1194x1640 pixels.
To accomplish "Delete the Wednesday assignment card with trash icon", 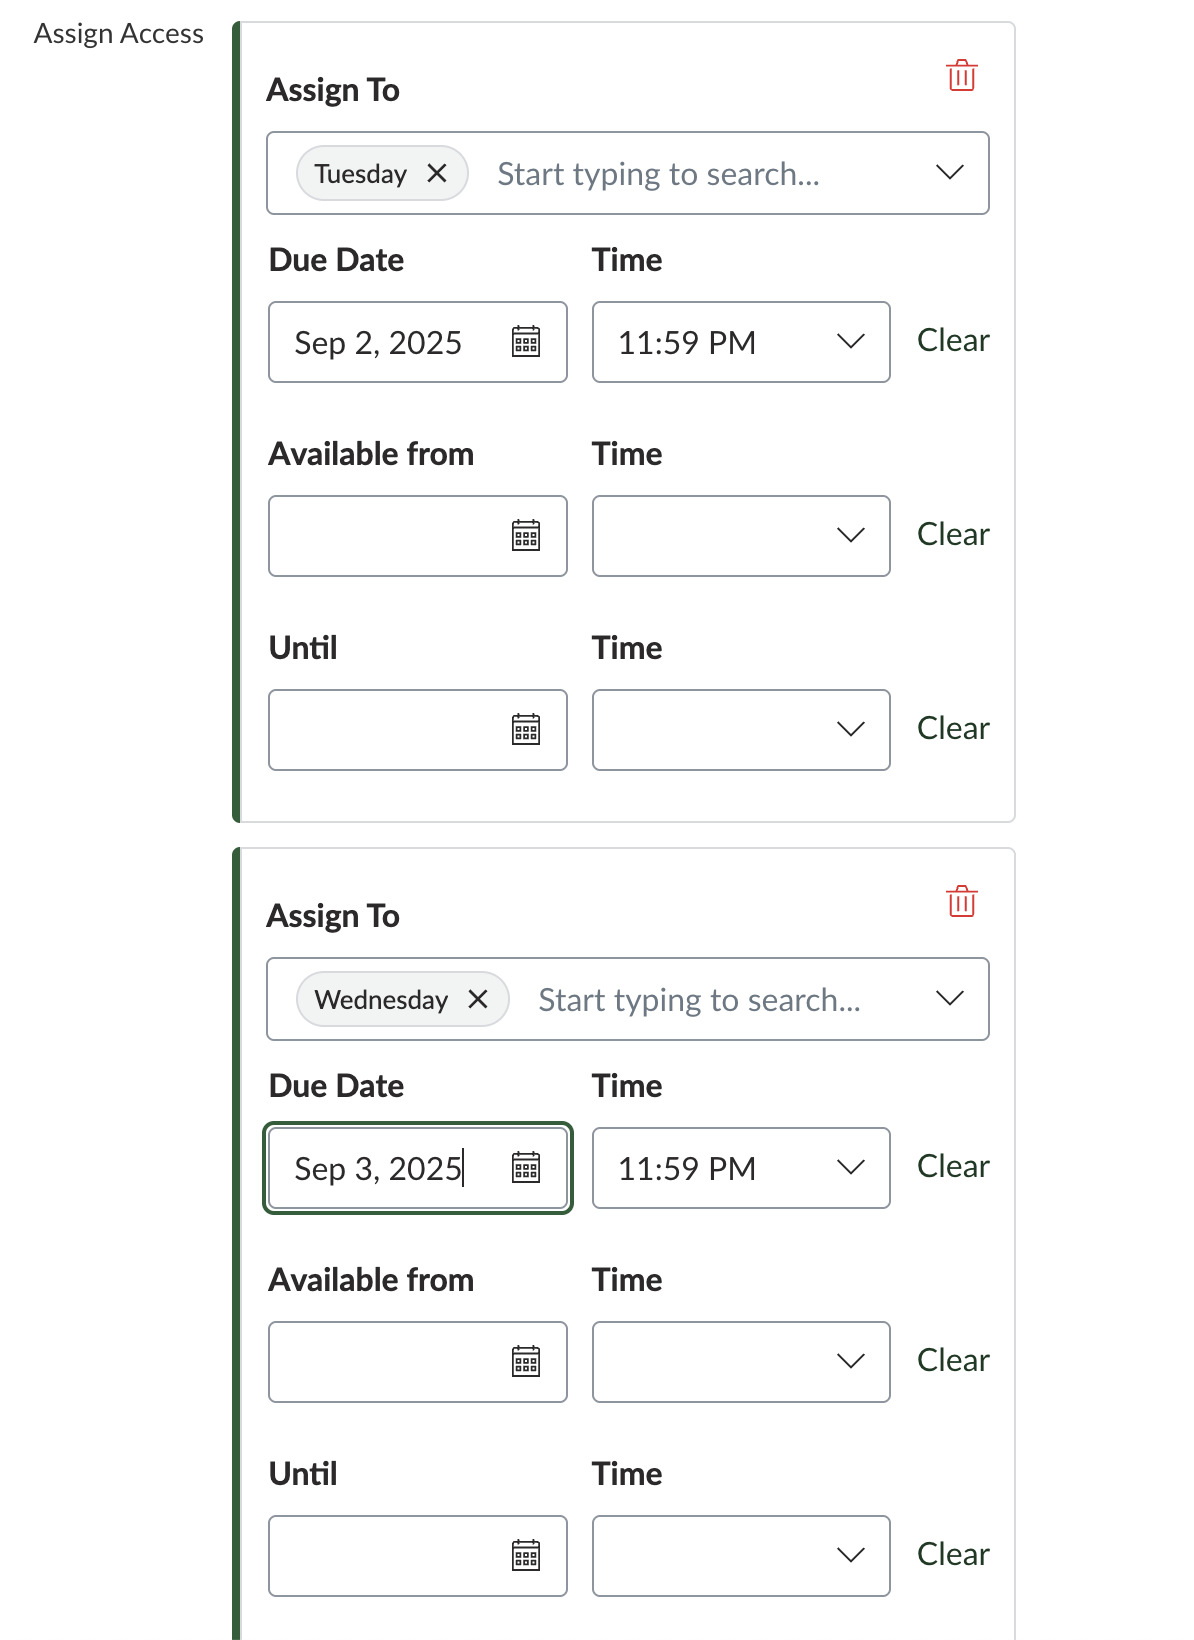I will (x=961, y=902).
